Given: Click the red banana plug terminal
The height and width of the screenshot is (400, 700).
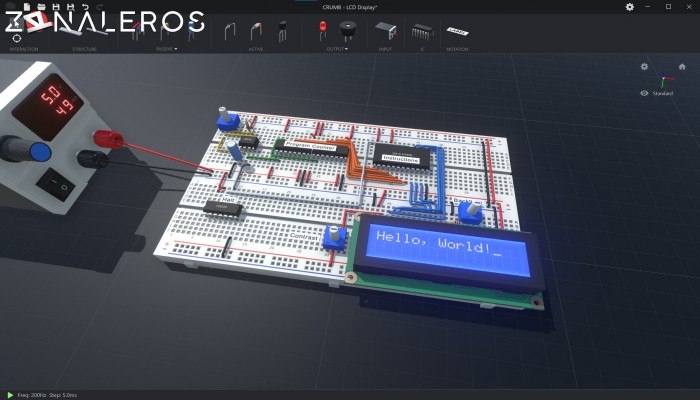Looking at the screenshot, I should 108,139.
